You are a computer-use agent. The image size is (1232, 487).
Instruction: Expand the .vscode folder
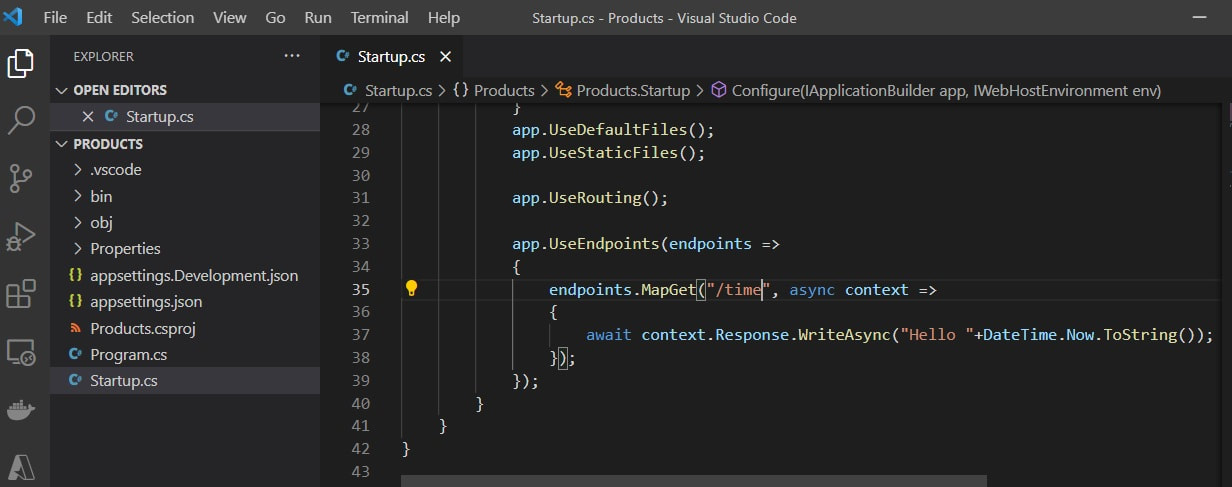click(x=79, y=170)
